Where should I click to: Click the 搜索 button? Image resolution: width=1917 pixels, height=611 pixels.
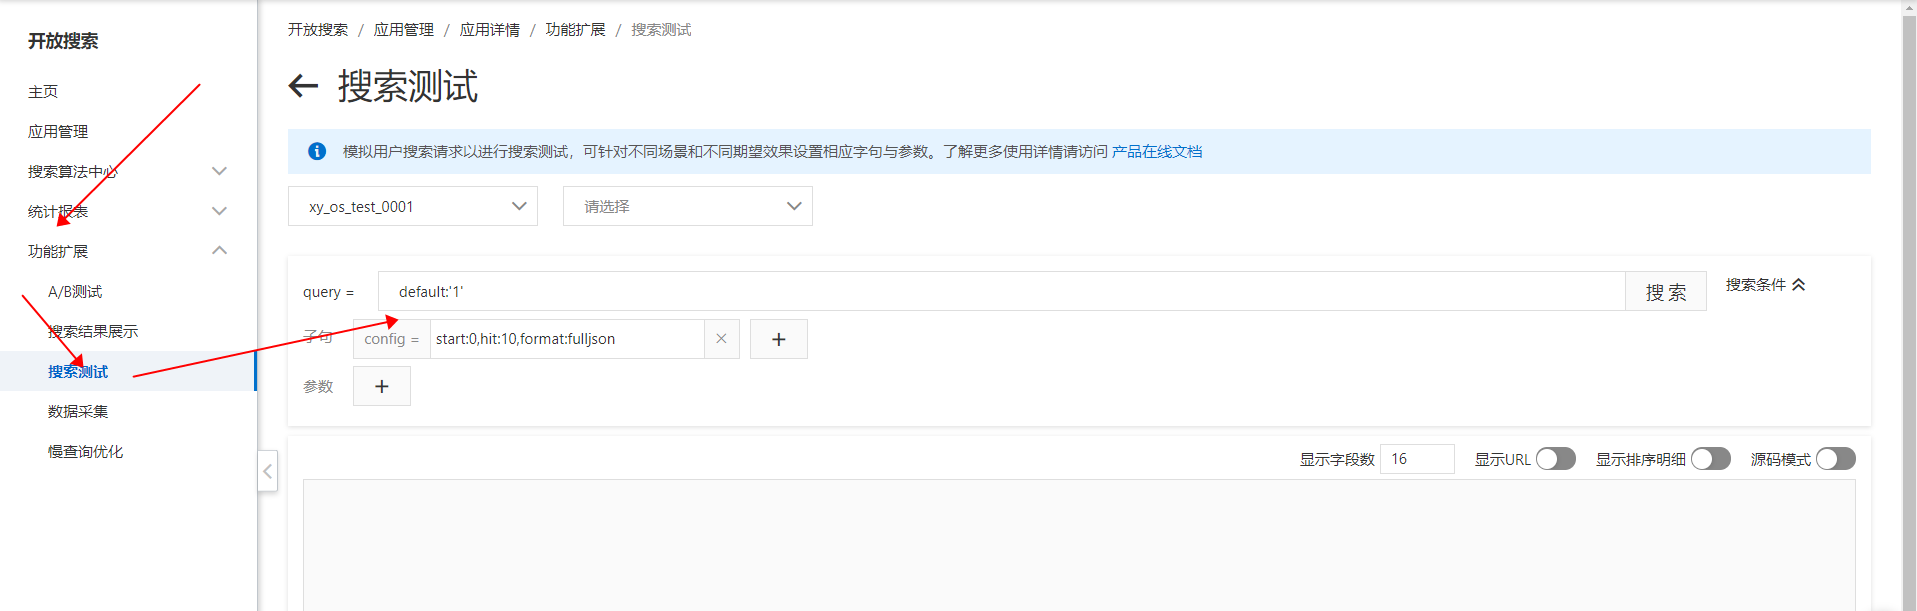(x=1665, y=292)
